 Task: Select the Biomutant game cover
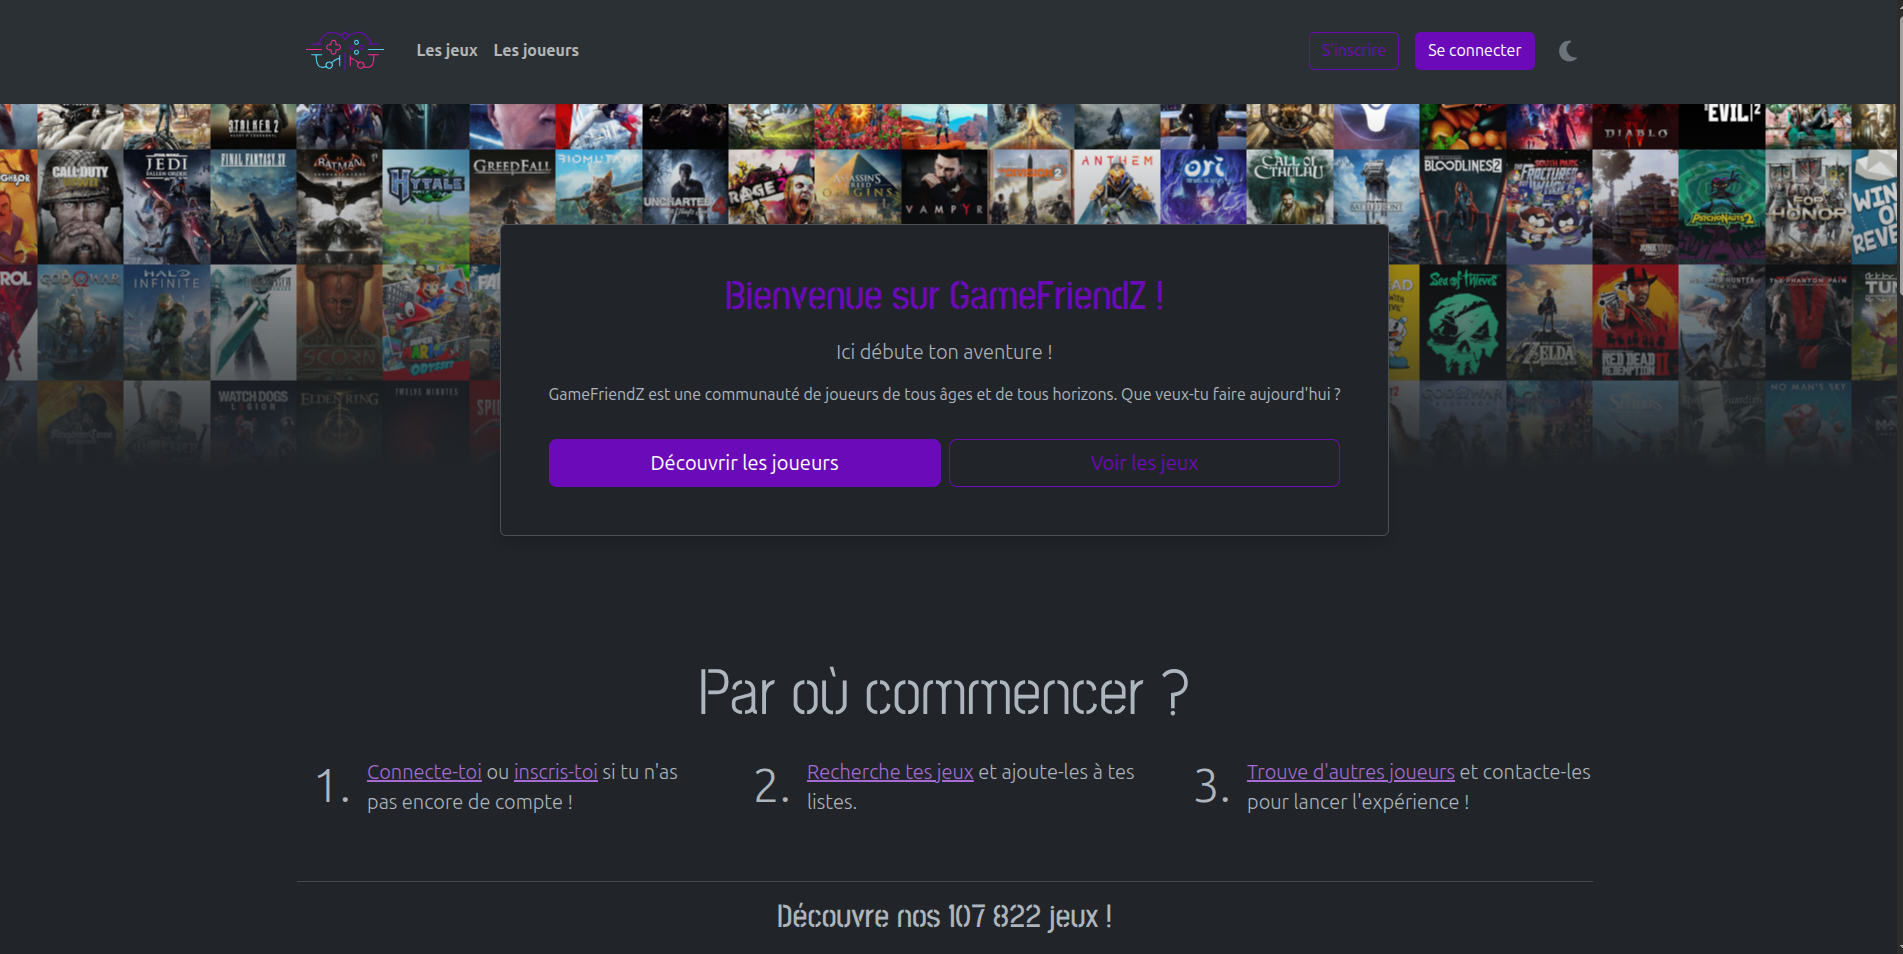(x=598, y=187)
